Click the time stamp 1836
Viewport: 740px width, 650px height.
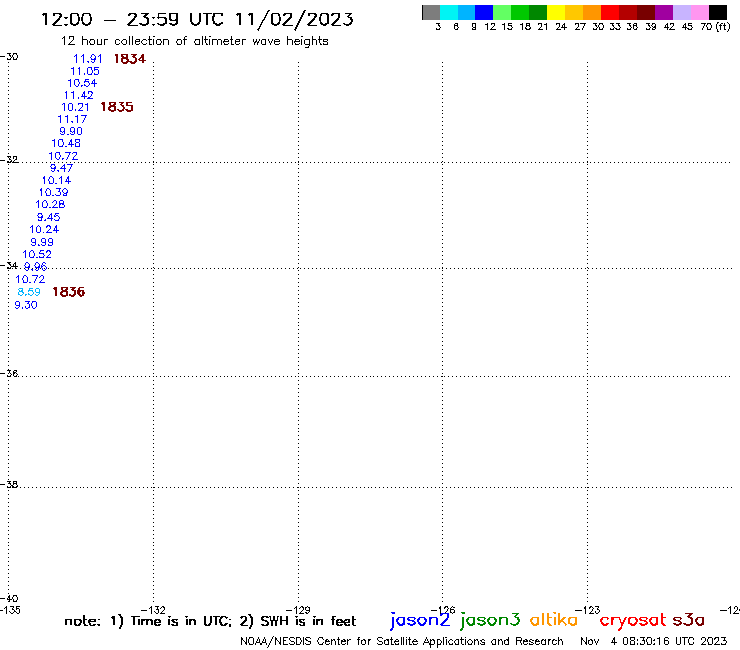coord(69,292)
